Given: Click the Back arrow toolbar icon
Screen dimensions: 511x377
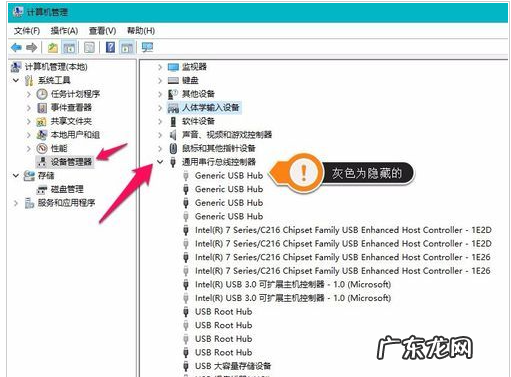Looking at the screenshot, I should pyautogui.click(x=16, y=48).
